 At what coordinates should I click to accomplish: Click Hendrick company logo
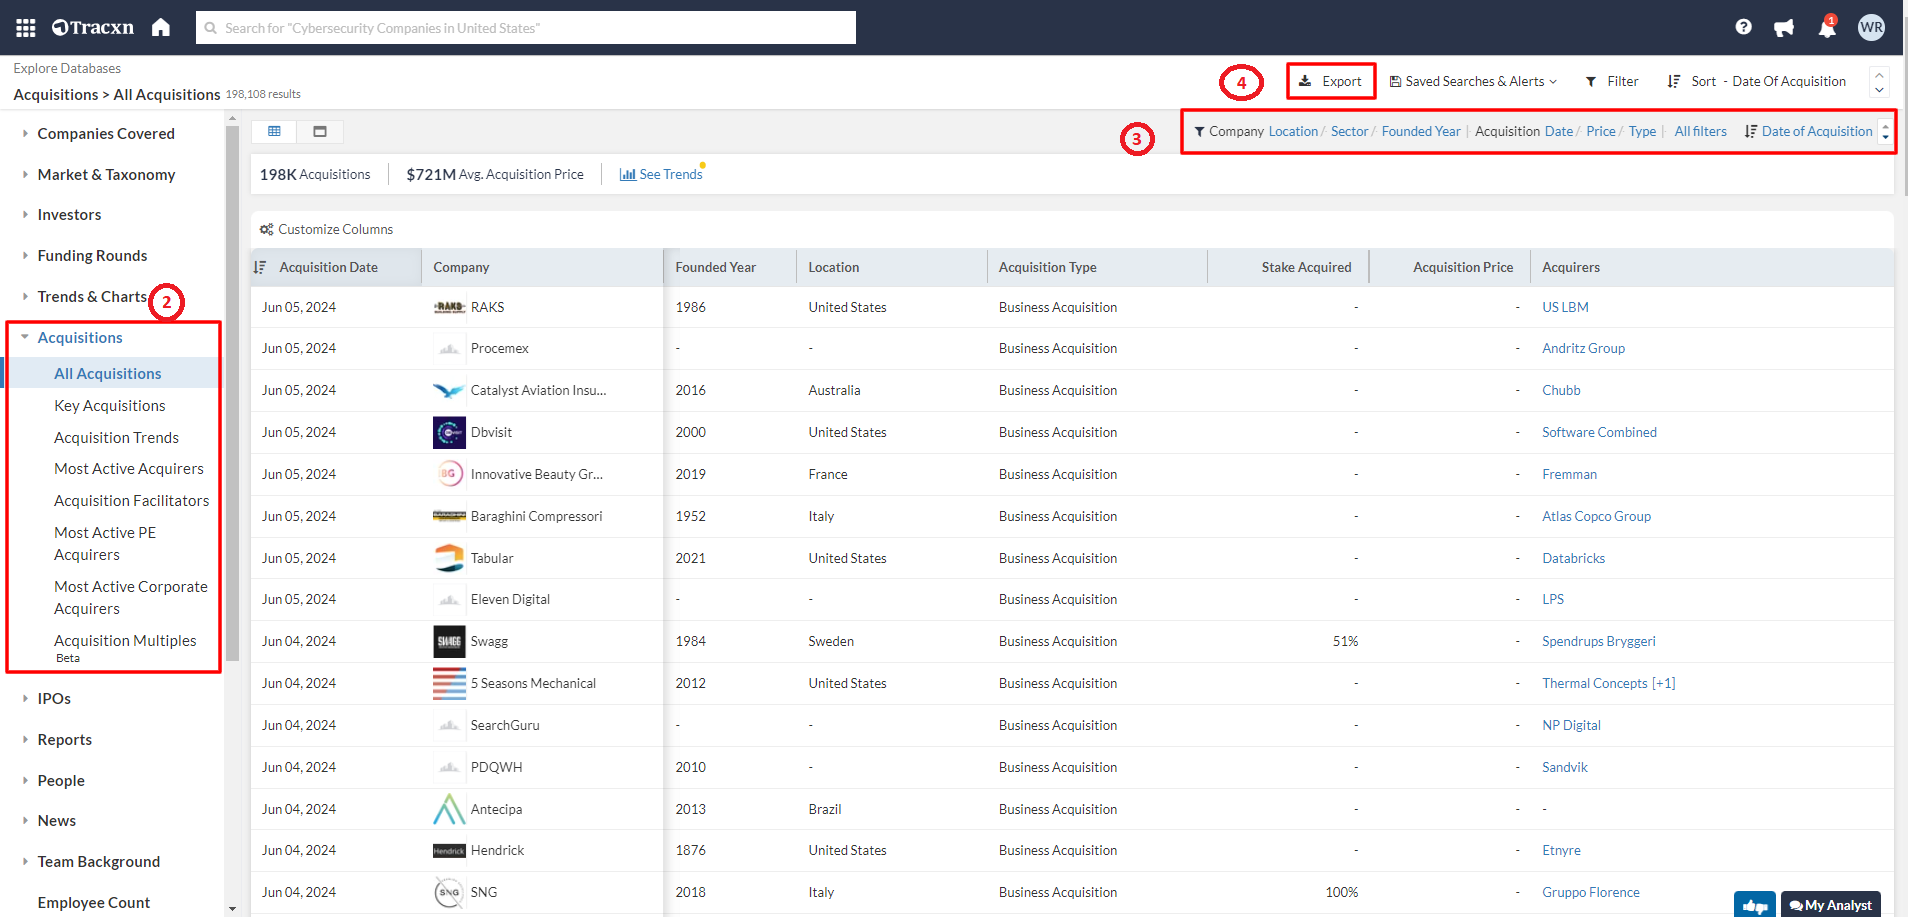pos(449,851)
